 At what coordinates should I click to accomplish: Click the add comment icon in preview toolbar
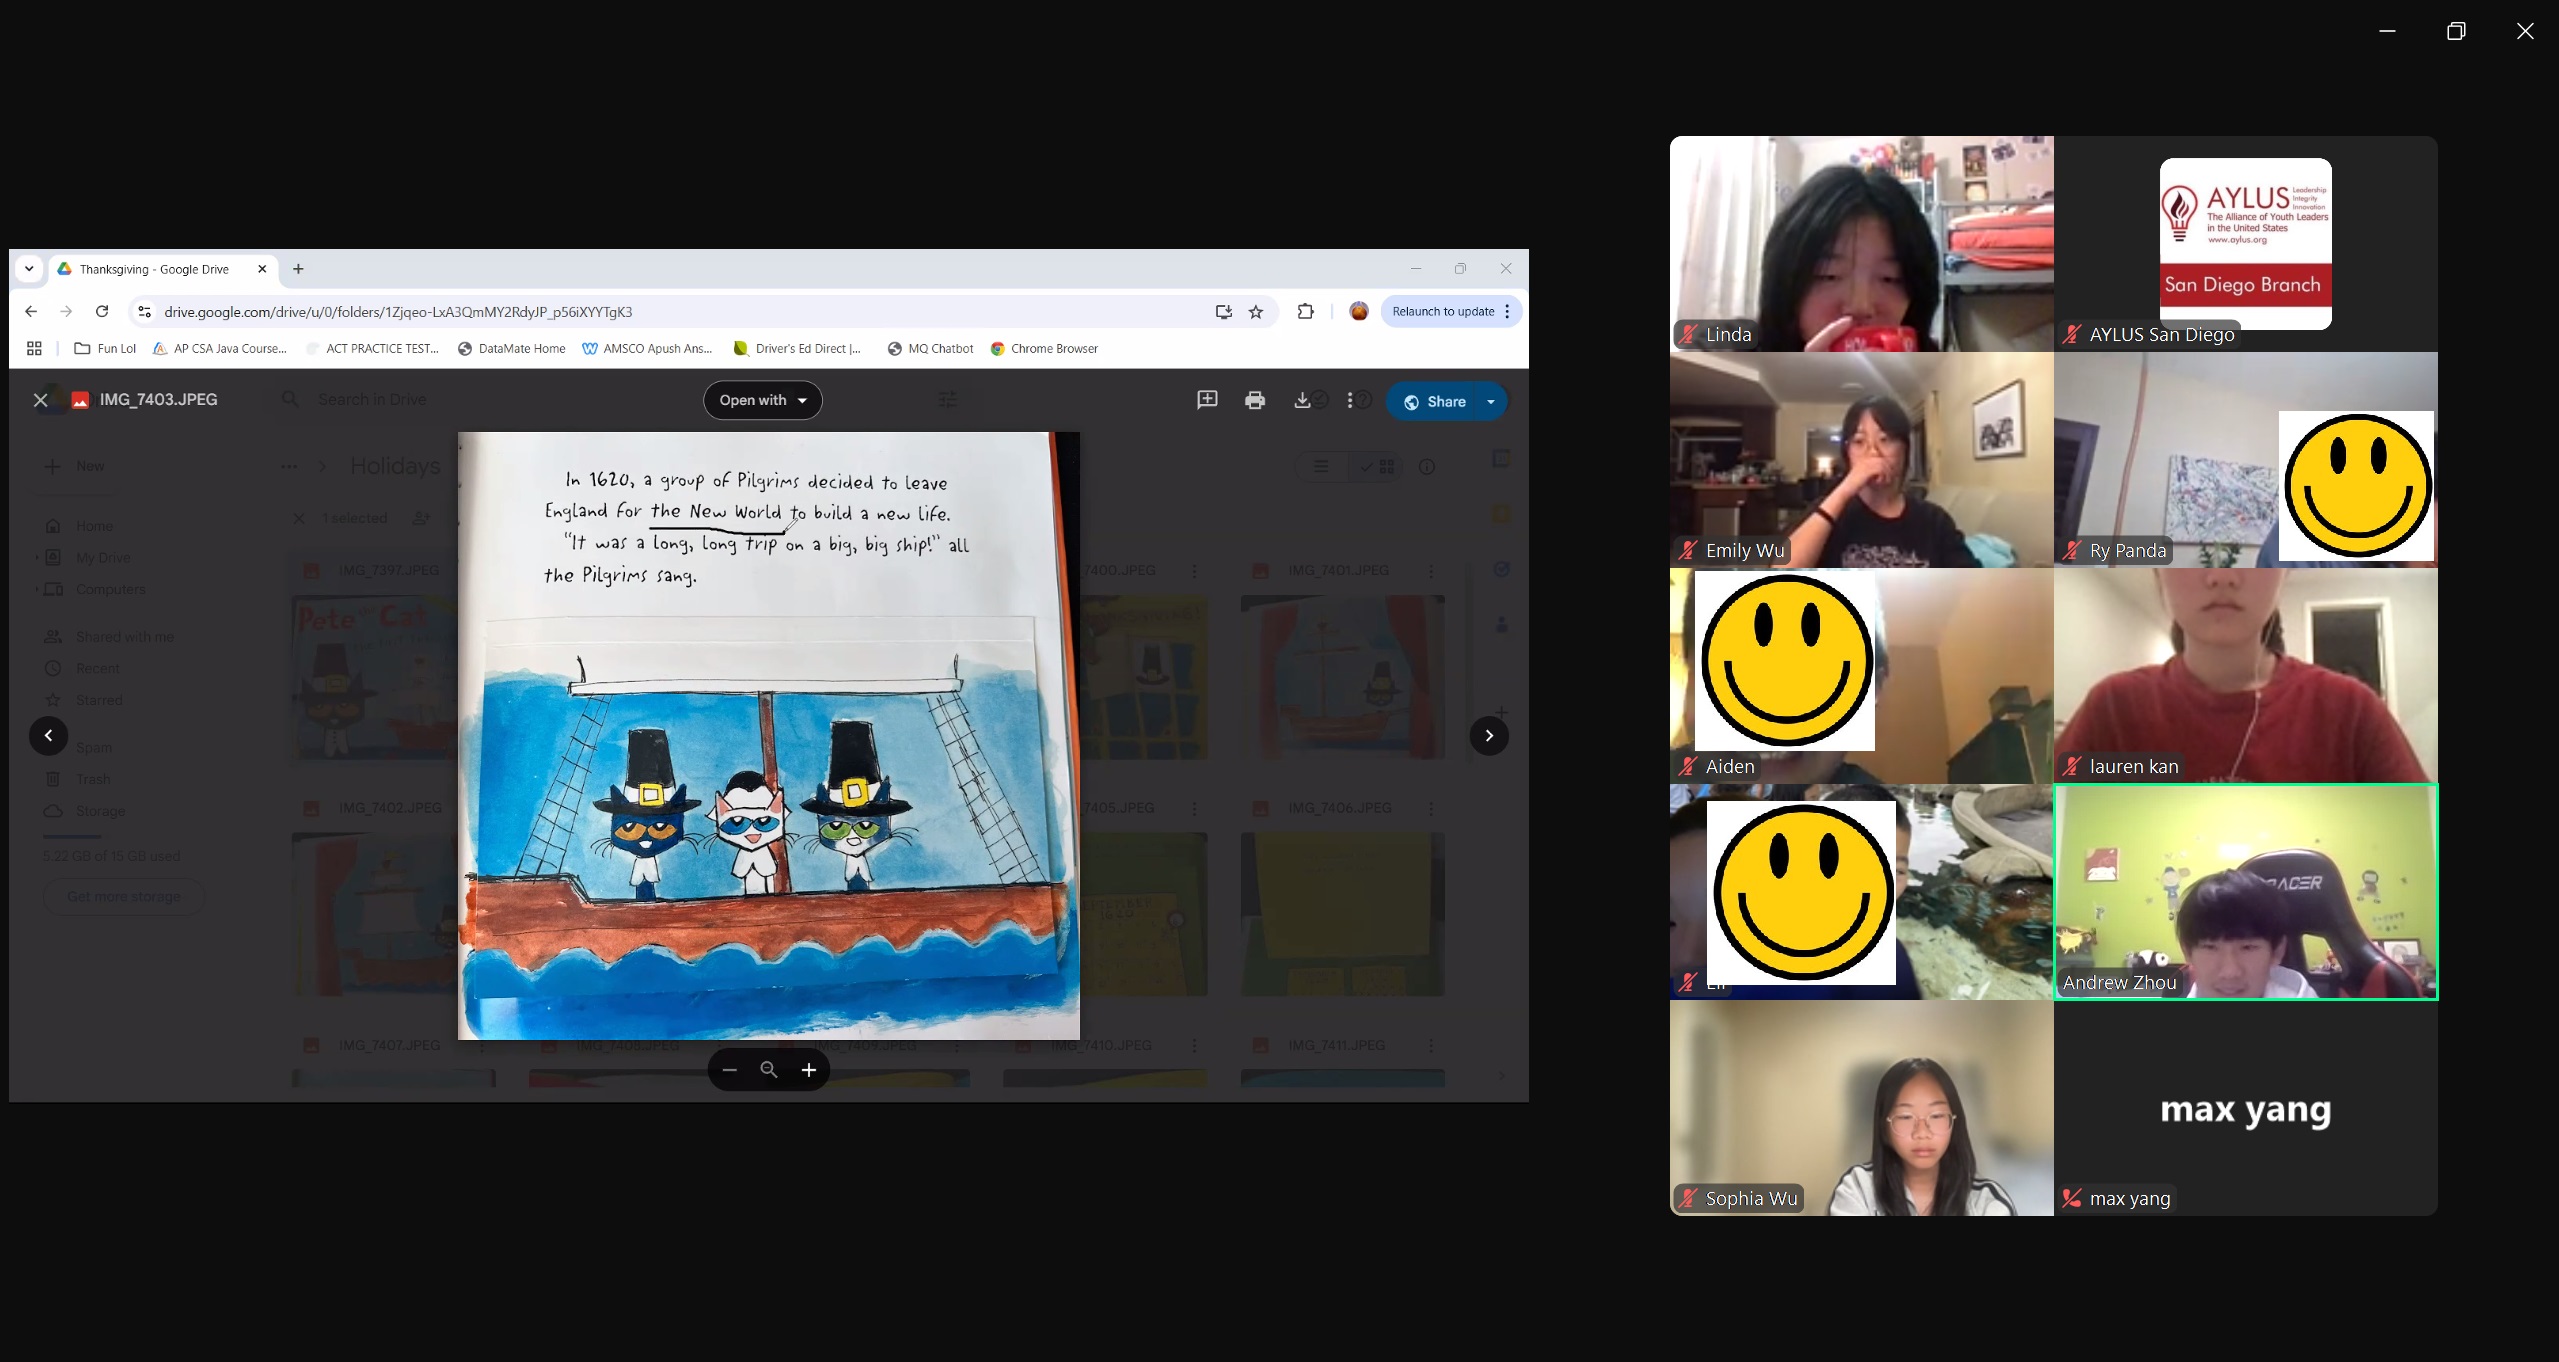(x=1207, y=400)
